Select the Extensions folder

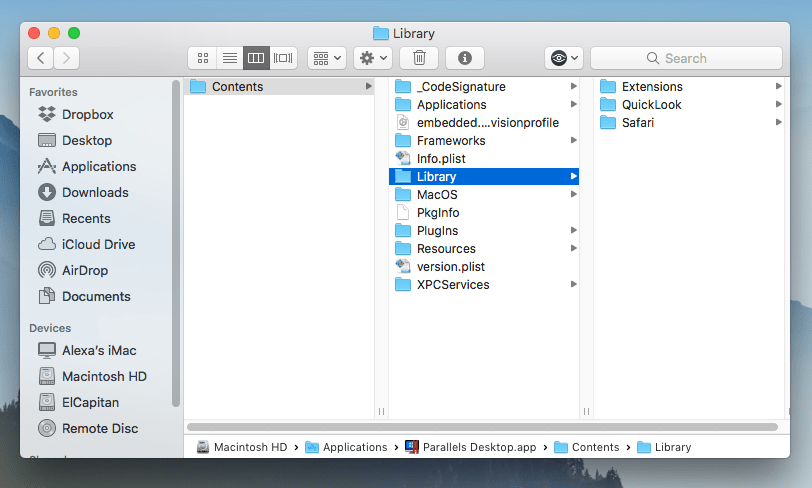pos(689,87)
